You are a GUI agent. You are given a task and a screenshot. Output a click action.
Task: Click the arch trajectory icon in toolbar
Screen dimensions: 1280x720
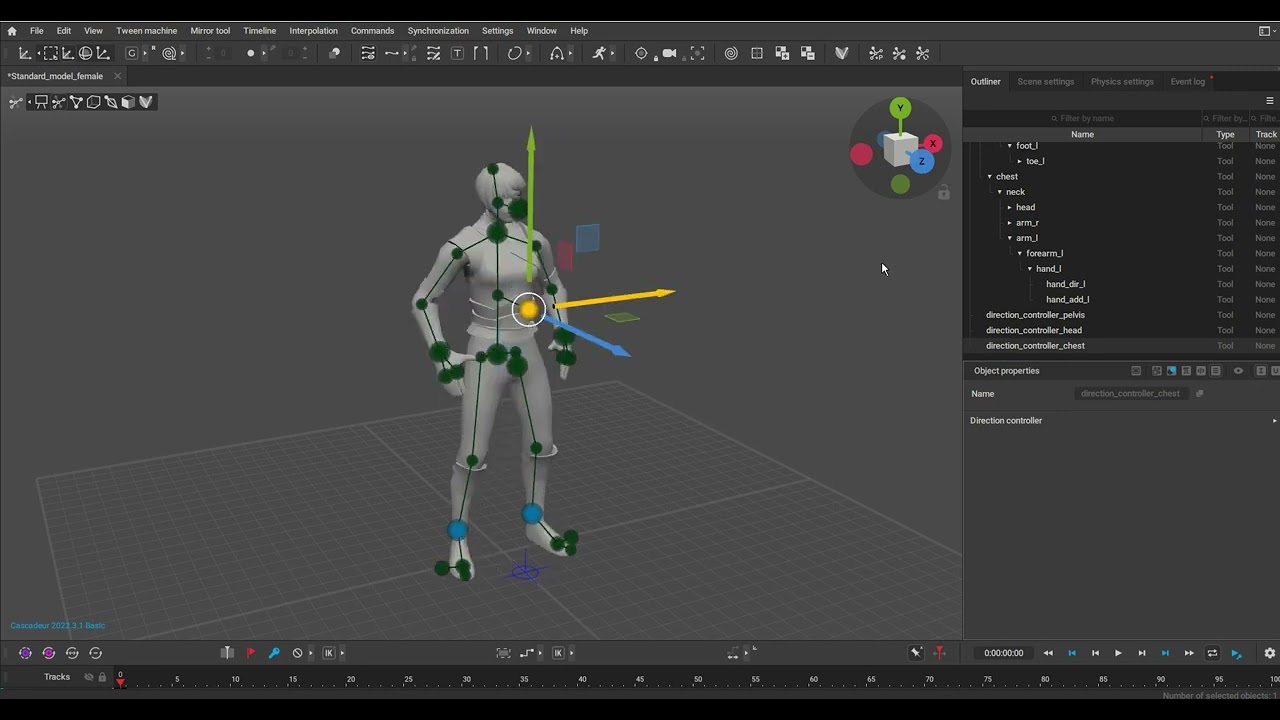[x=557, y=53]
